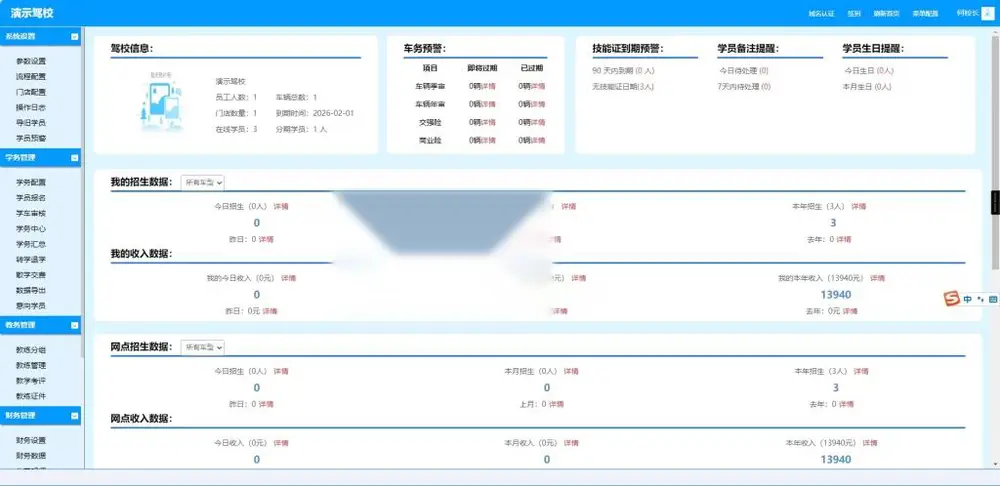The image size is (1000, 486).
Task: Click the 13940 value under 我的本年收入
Action: pos(835,295)
